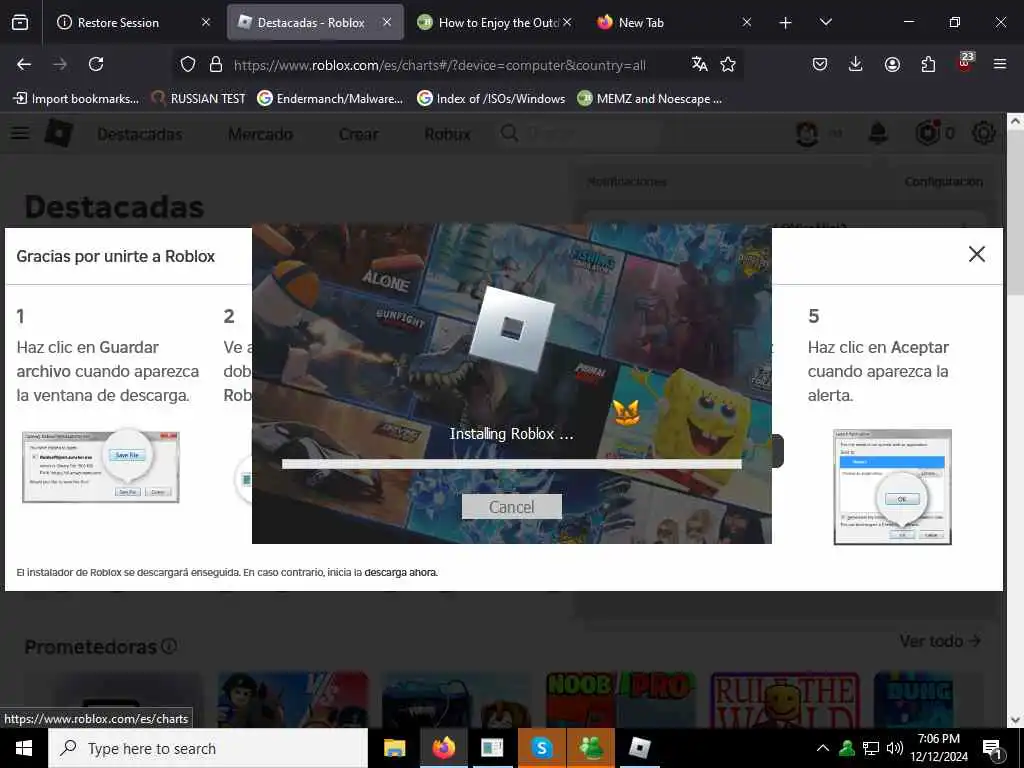Image resolution: width=1024 pixels, height=768 pixels.
Task: Click the Installing Roblox progress bar
Action: coord(511,464)
